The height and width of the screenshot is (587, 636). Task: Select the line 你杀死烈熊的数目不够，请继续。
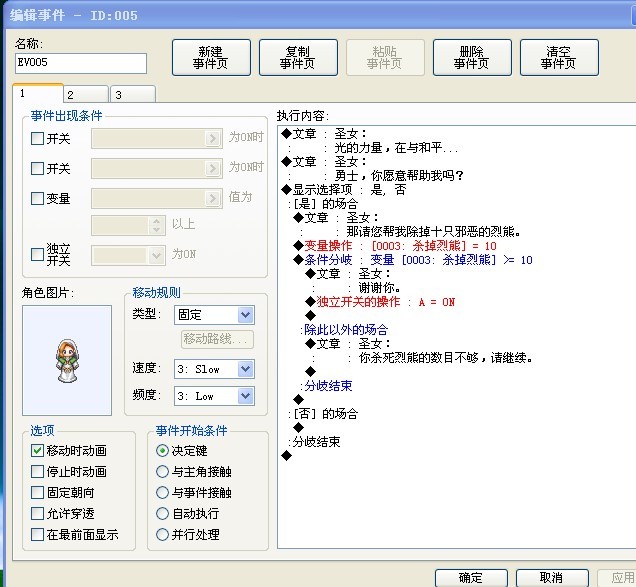[x=445, y=358]
